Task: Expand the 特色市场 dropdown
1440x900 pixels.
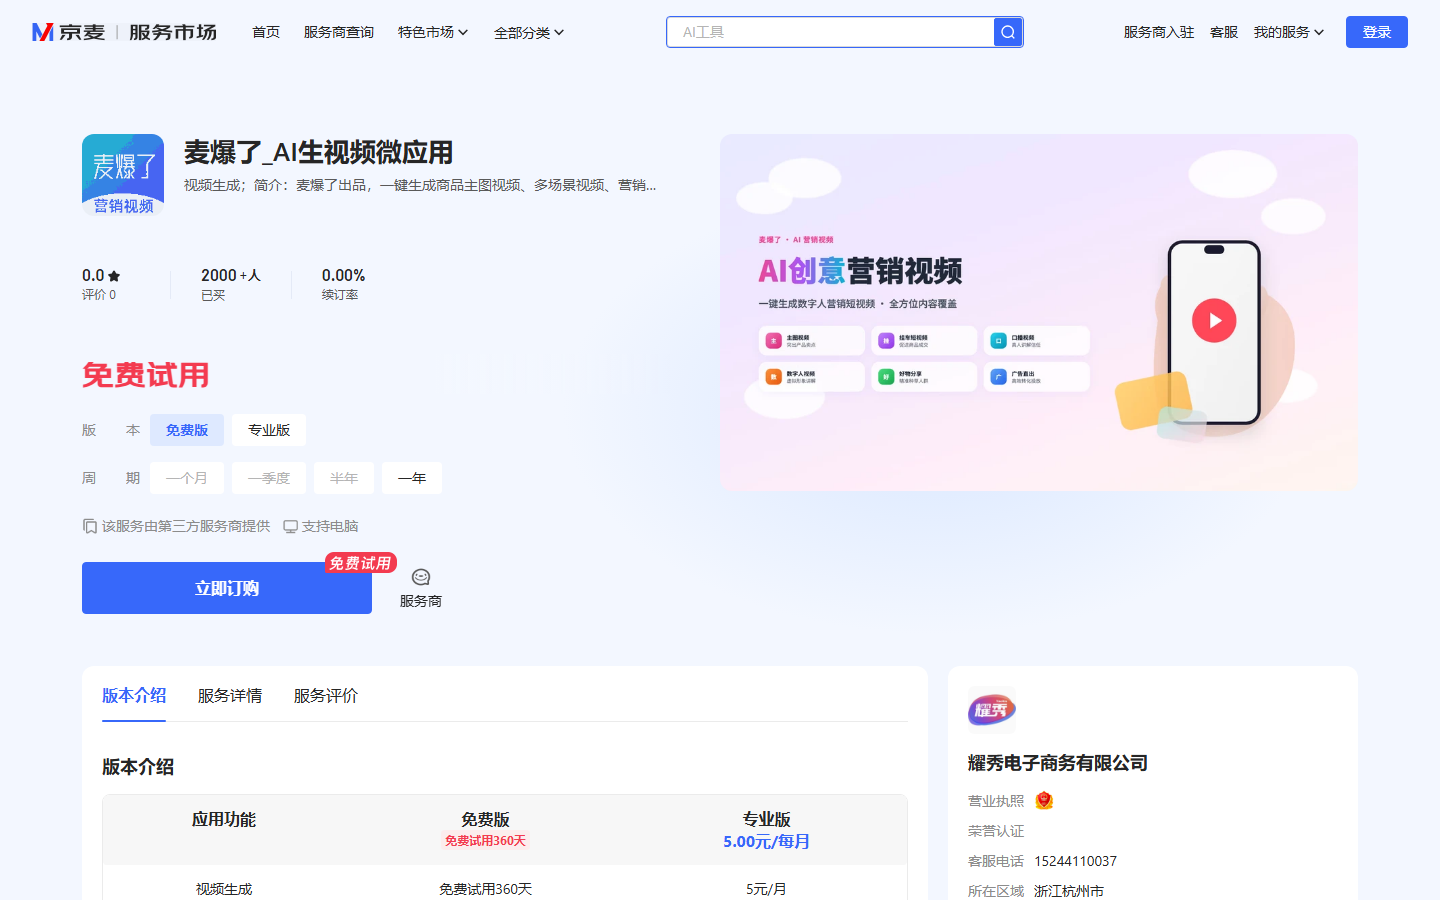Action: [433, 32]
